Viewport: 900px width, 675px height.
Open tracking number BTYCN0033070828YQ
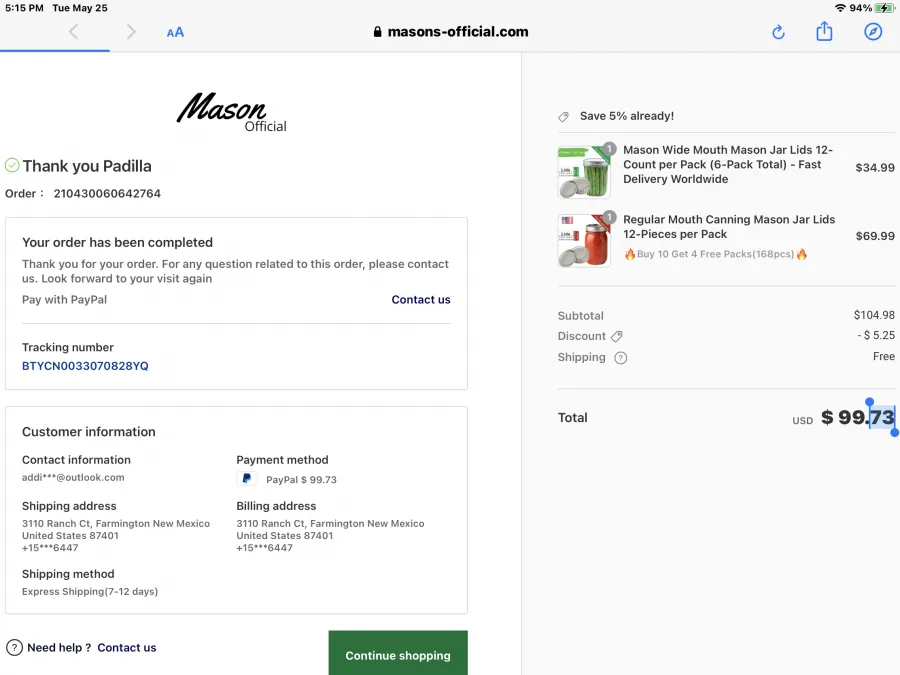[85, 366]
